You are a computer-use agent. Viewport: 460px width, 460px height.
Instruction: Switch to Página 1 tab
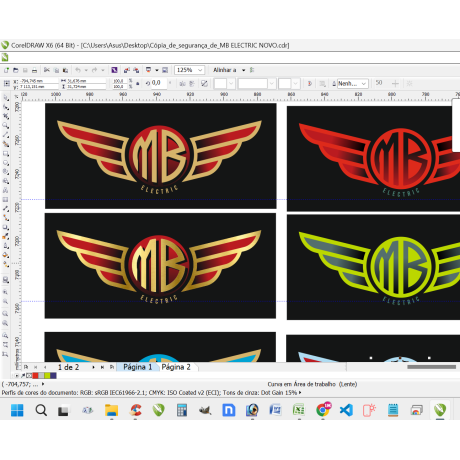(138, 367)
